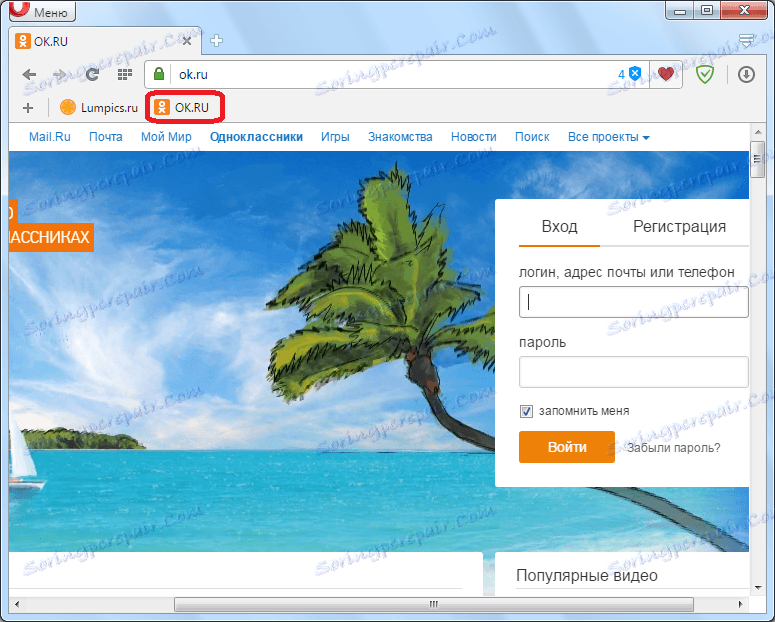
Task: Open the Мой Мир link
Action: (x=166, y=137)
